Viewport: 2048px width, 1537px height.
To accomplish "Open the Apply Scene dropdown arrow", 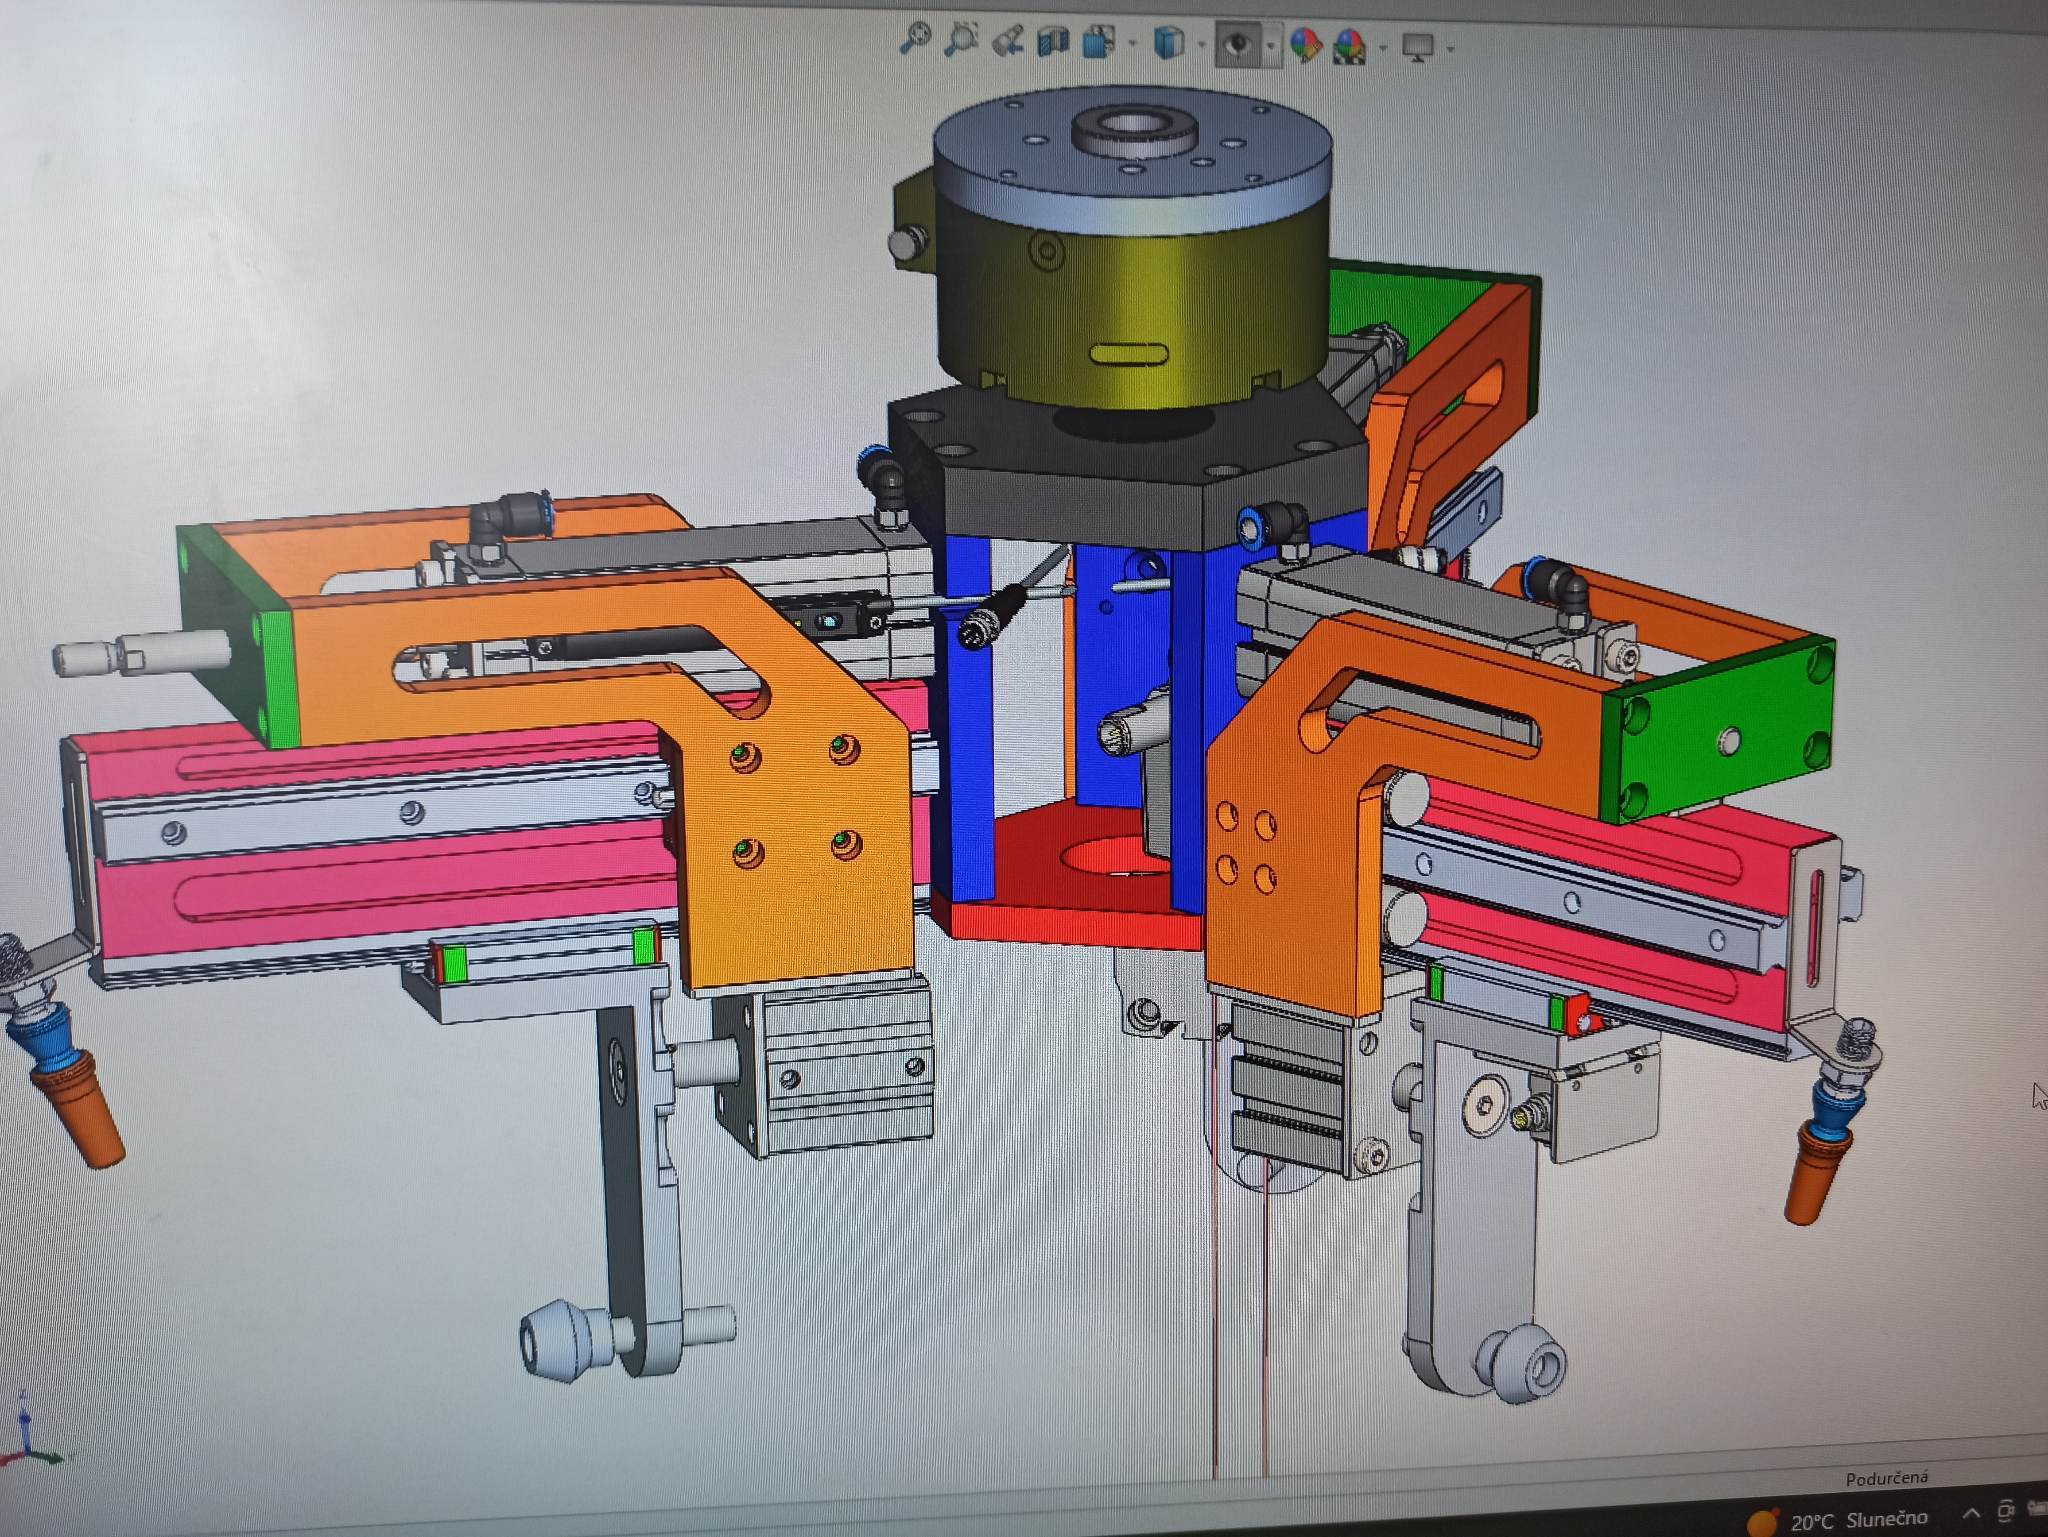I will 1383,47.
